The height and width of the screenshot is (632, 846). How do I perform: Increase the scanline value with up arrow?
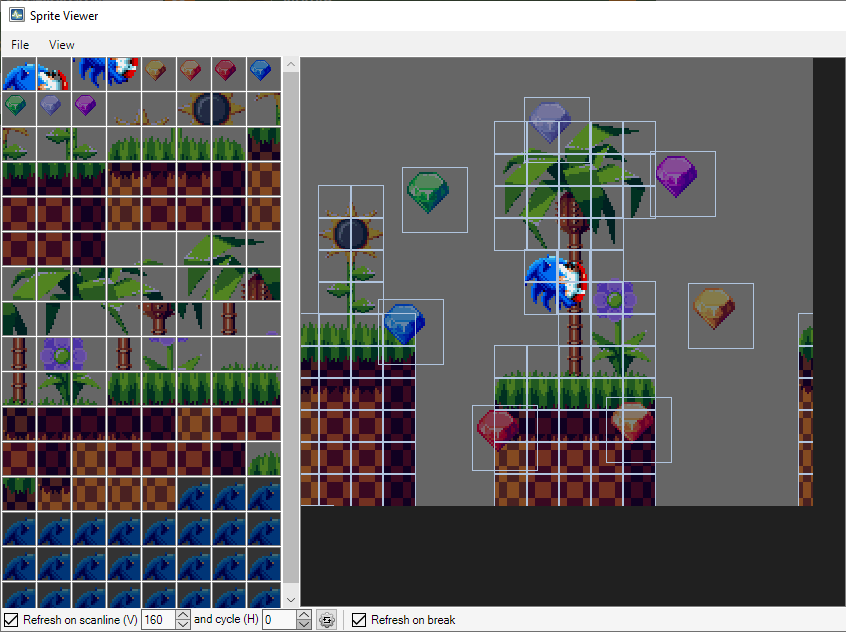tap(183, 615)
